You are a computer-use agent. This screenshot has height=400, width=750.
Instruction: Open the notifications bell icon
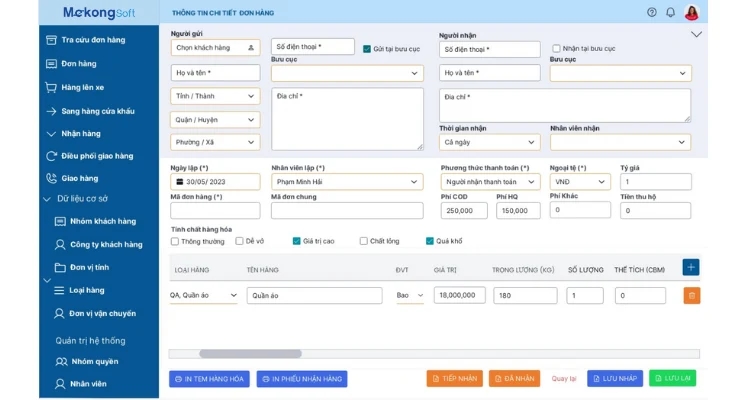(x=671, y=12)
